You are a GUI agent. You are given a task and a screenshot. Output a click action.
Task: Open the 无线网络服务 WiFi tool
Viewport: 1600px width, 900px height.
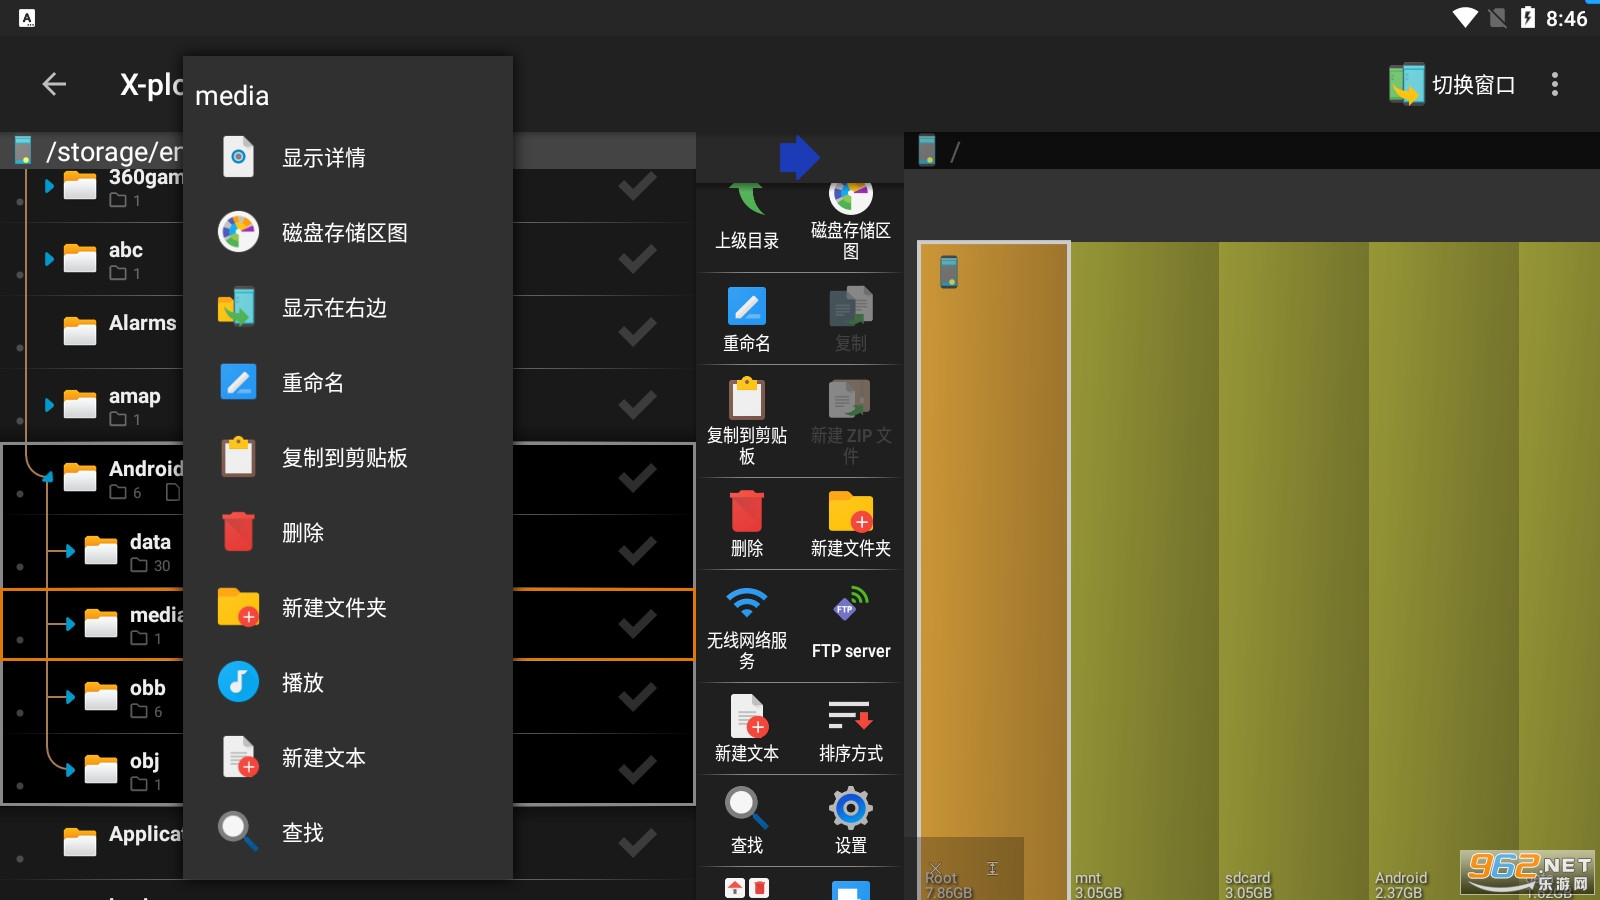(747, 628)
